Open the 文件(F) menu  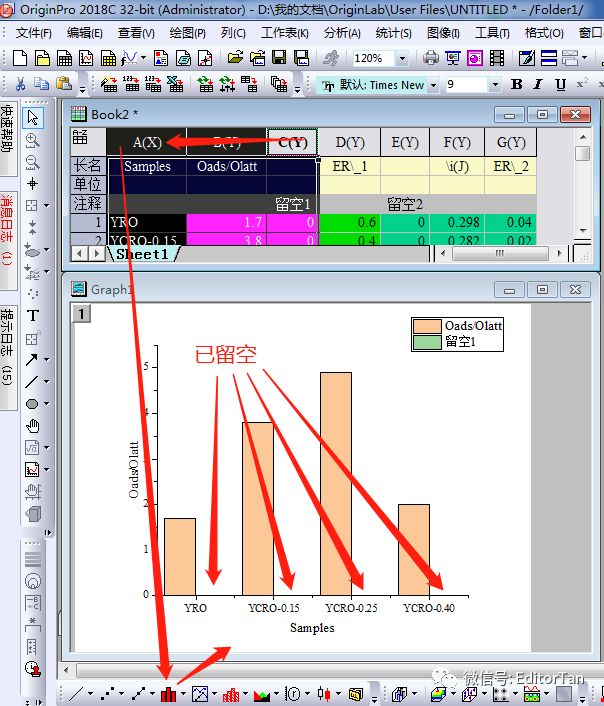tap(33, 33)
